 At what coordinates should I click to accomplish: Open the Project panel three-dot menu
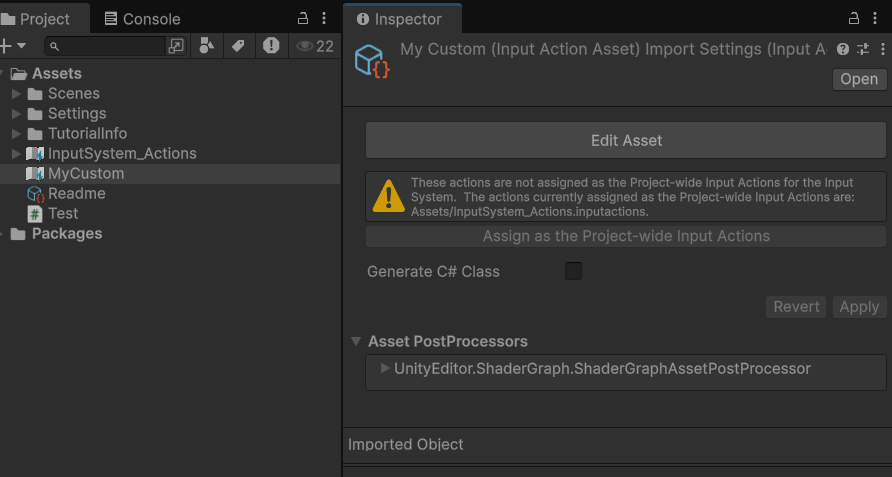tap(324, 18)
